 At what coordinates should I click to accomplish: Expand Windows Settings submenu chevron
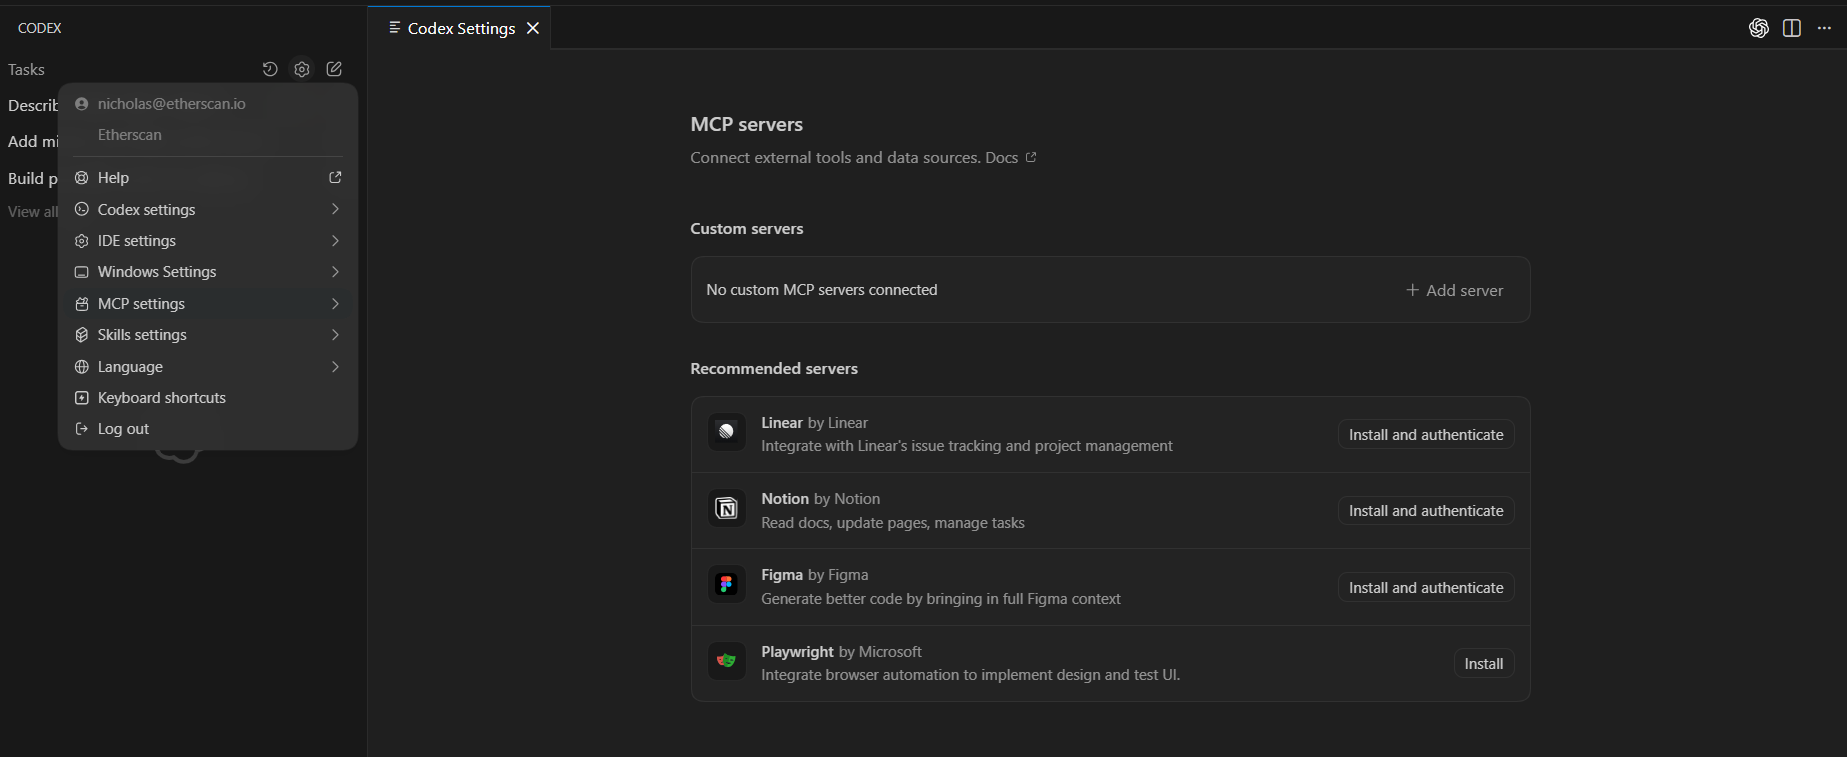pyautogui.click(x=335, y=272)
